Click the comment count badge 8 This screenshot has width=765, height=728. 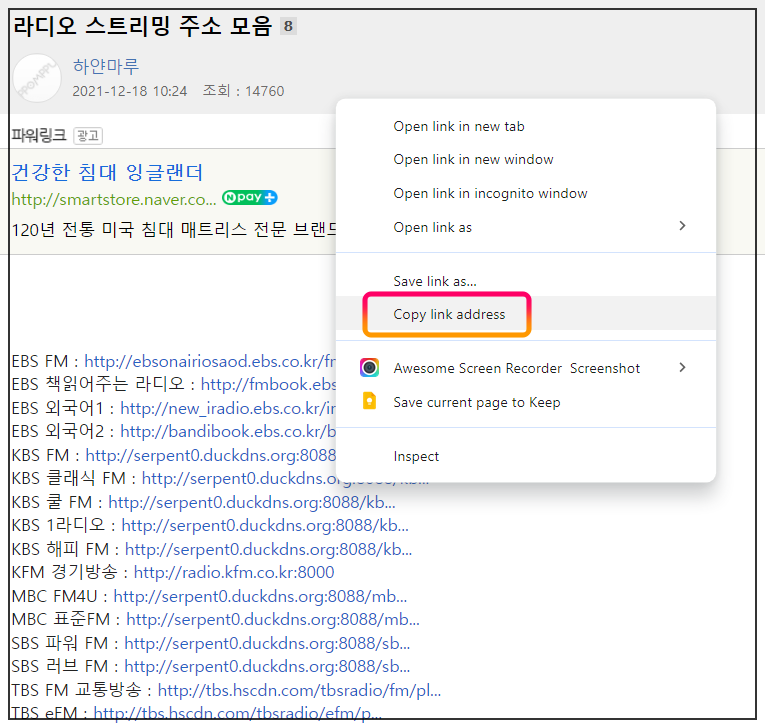click(x=288, y=26)
